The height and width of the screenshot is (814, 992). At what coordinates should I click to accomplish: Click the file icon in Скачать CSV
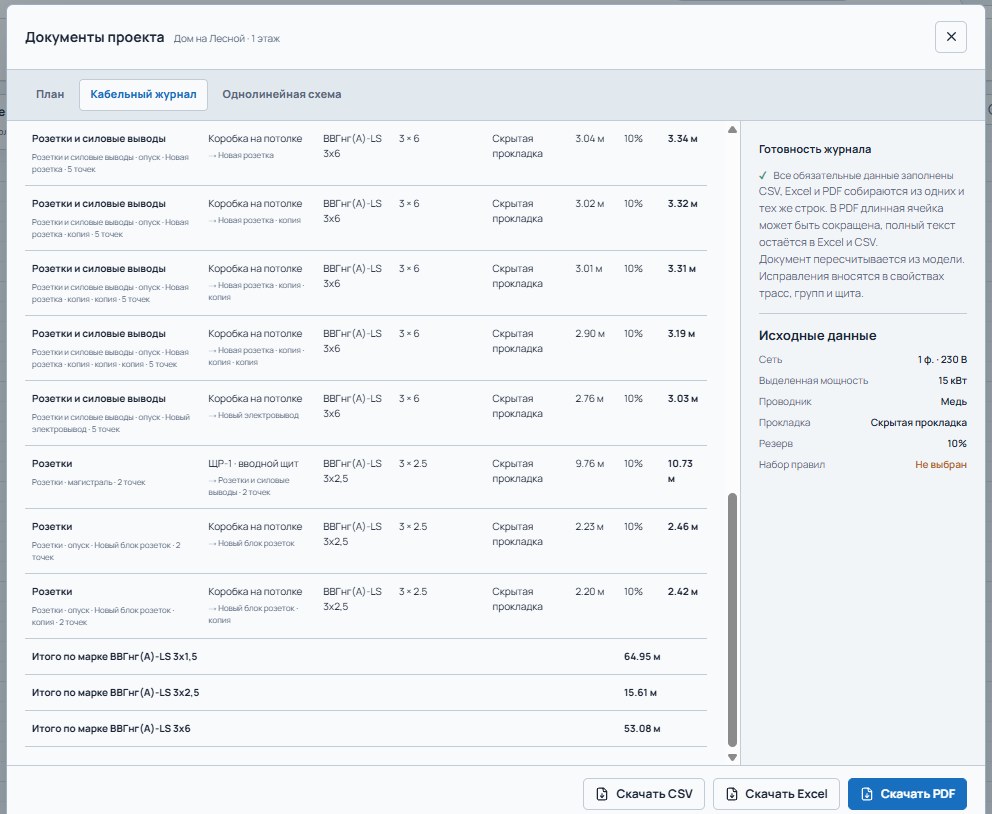click(602, 794)
